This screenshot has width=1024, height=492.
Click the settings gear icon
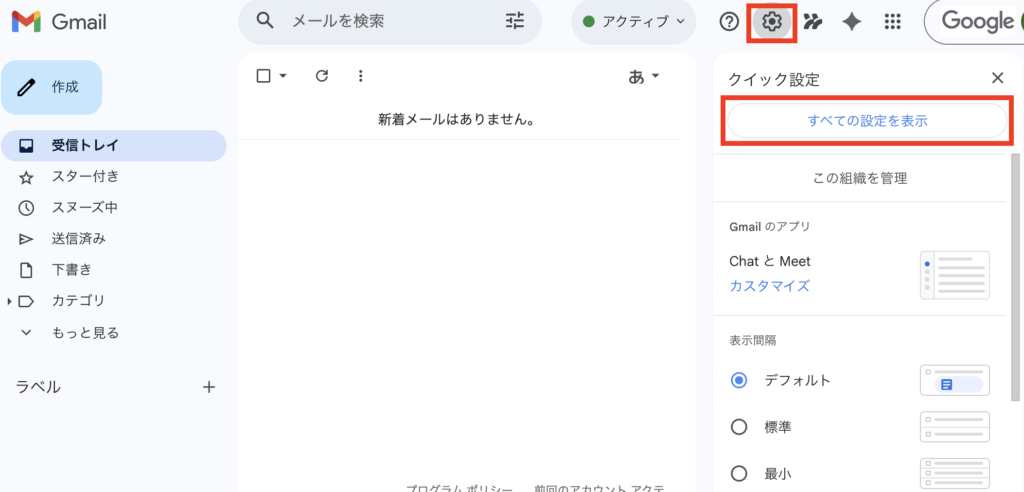point(772,22)
